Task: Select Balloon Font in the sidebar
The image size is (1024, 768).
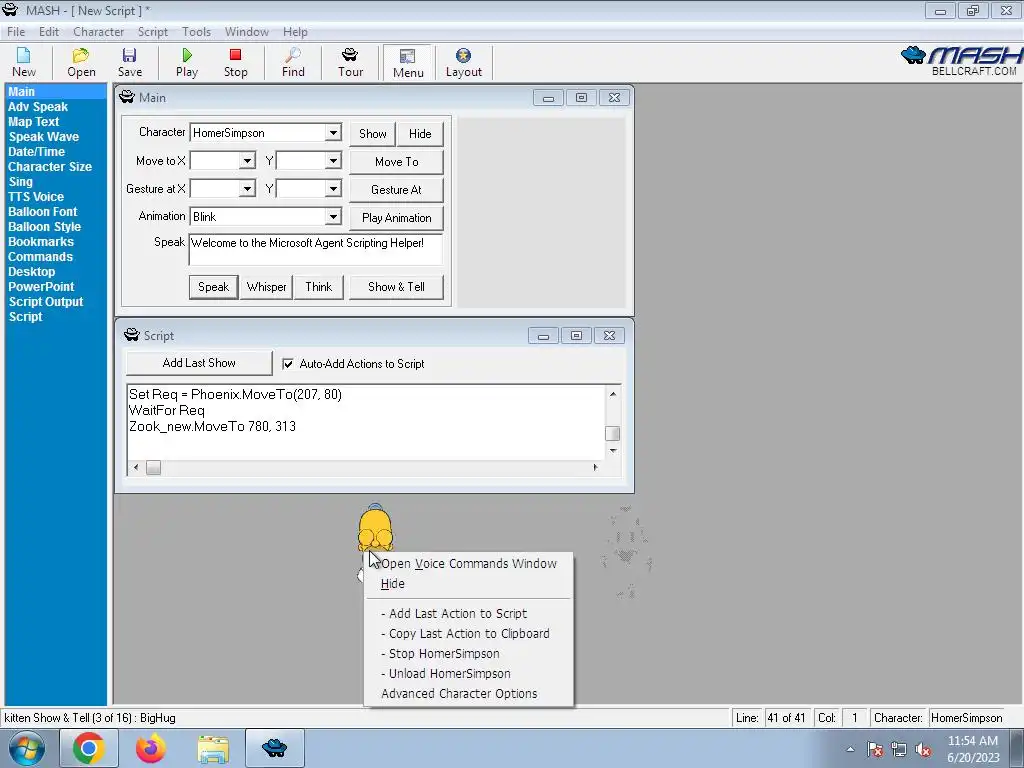Action: (42, 212)
